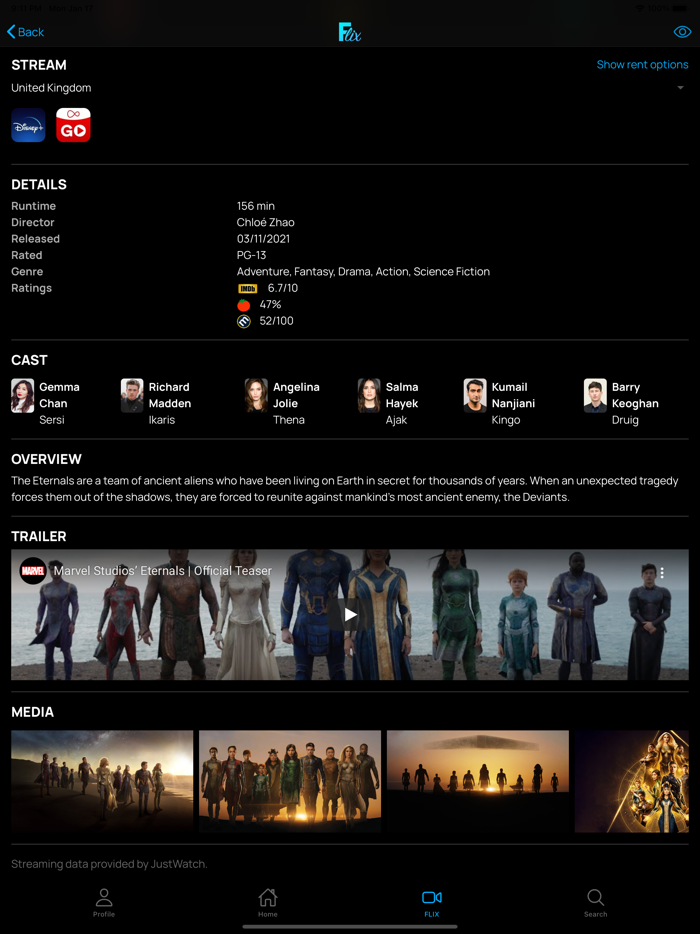The image size is (700, 934).
Task: Click the Rotten Tomatoes rating icon
Action: point(244,305)
